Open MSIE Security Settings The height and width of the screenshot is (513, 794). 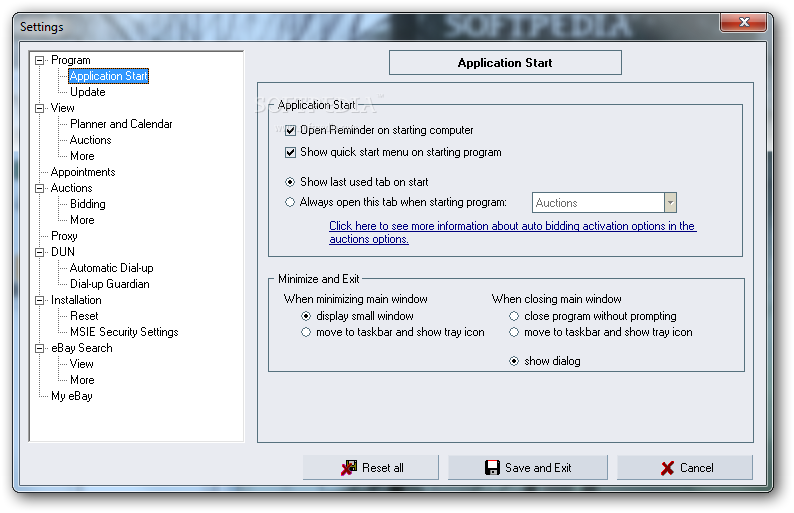pyautogui.click(x=124, y=332)
